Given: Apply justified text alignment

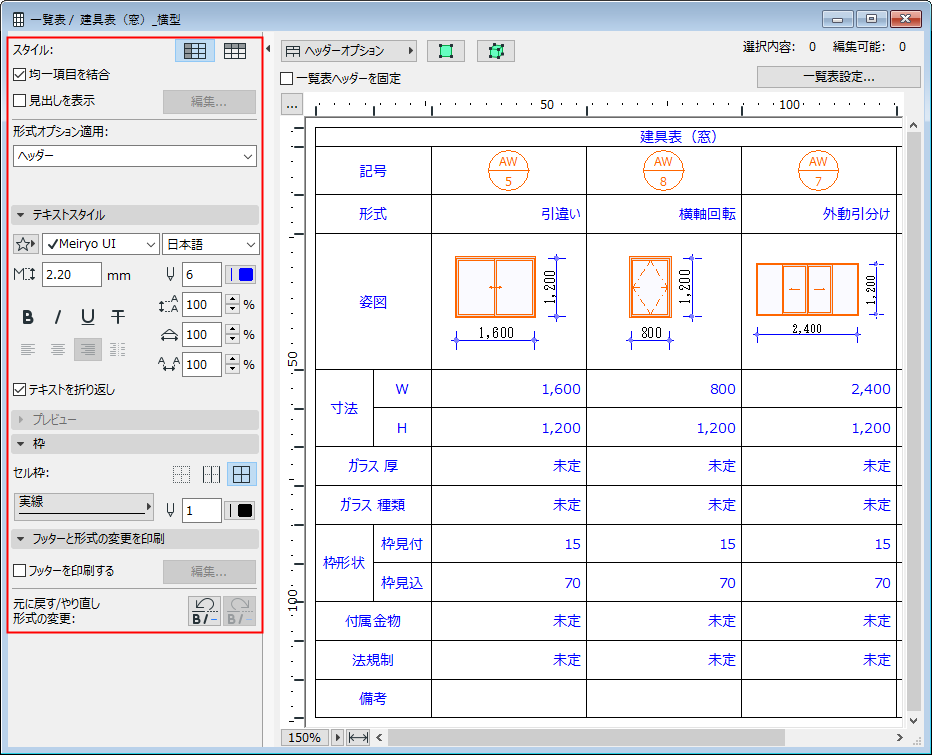Looking at the screenshot, I should coord(118,350).
